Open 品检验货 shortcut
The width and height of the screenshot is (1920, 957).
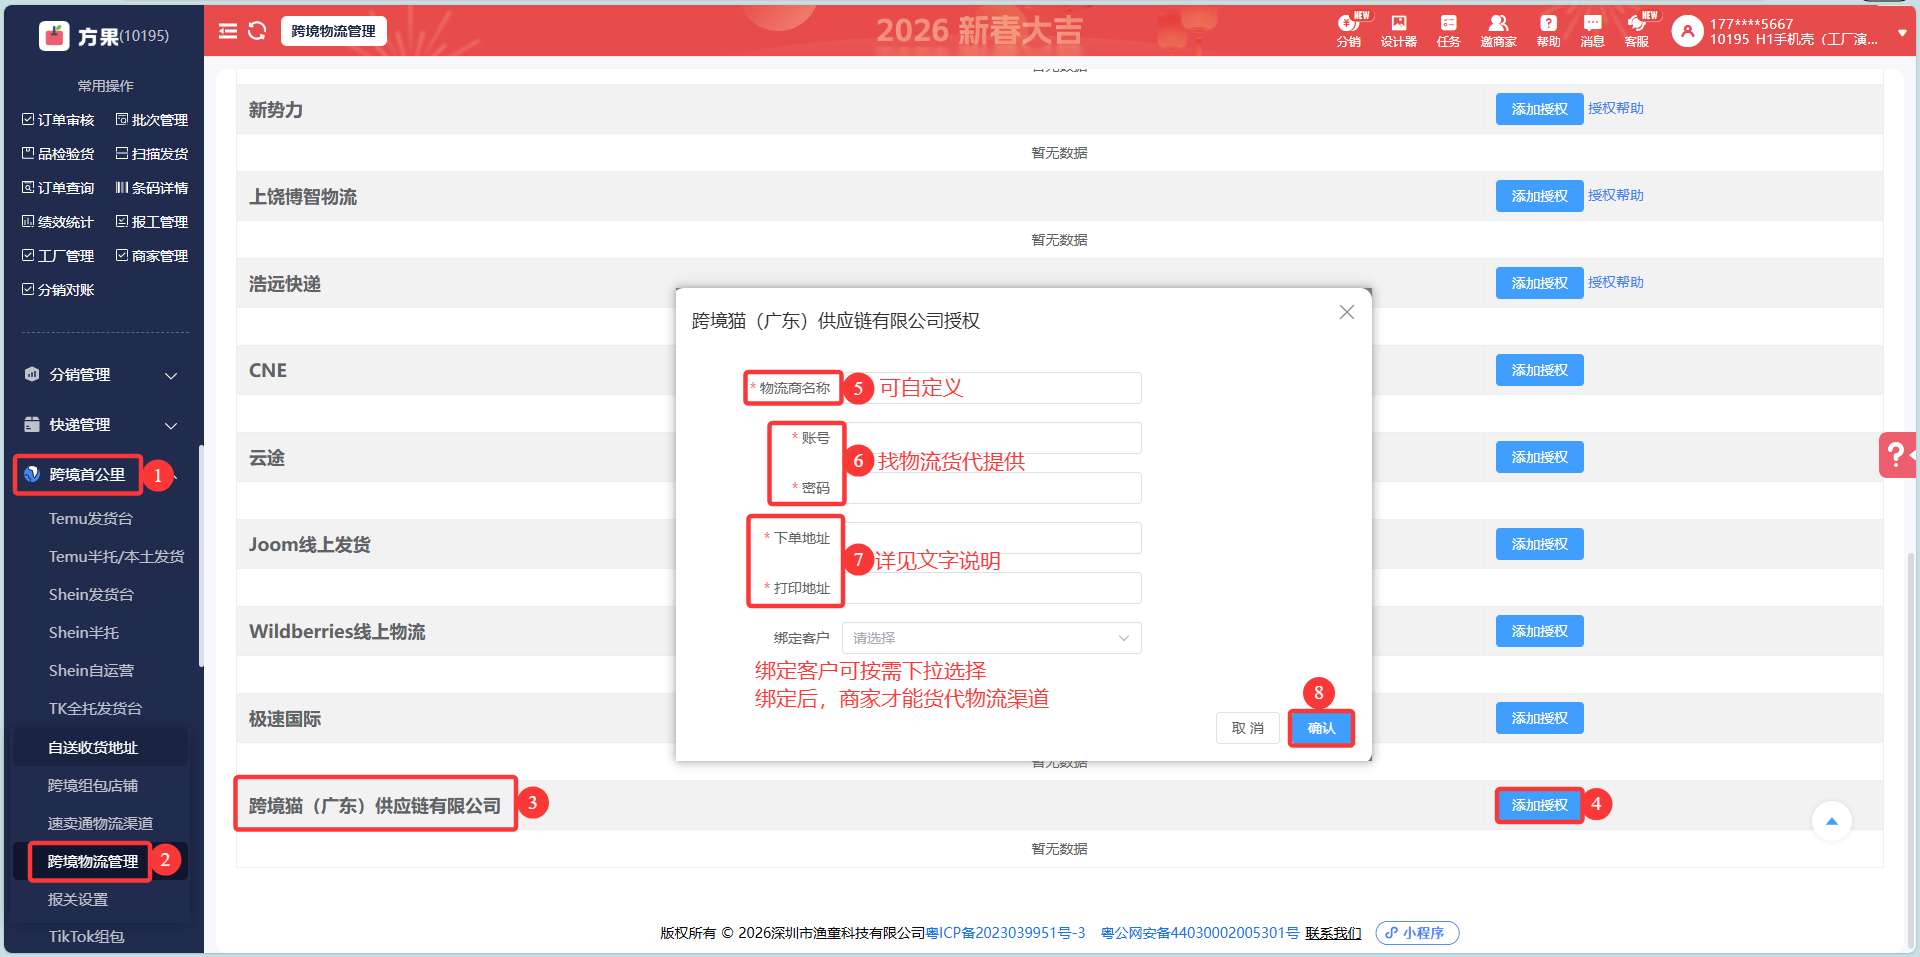[58, 154]
